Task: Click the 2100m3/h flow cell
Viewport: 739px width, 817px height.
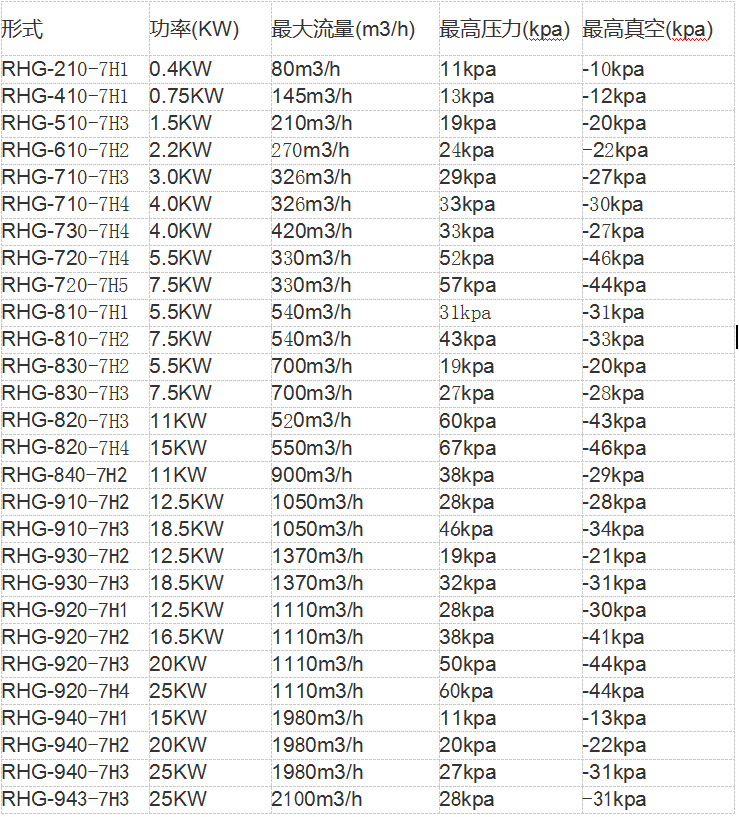Action: click(x=316, y=799)
